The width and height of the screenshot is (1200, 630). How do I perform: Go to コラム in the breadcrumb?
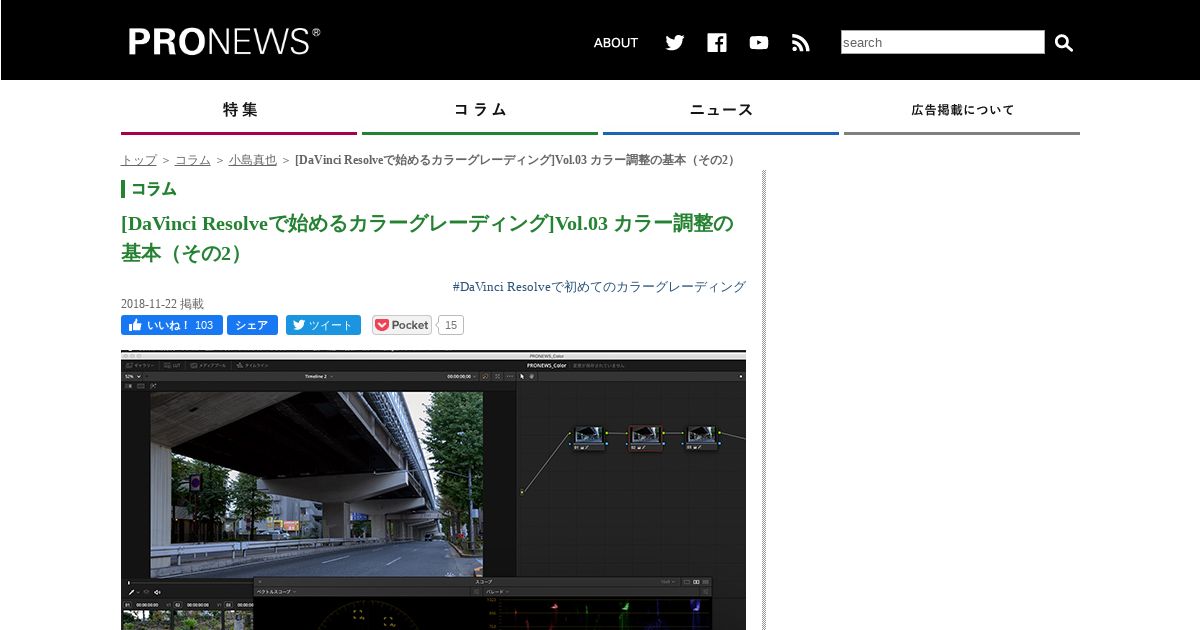(x=193, y=160)
